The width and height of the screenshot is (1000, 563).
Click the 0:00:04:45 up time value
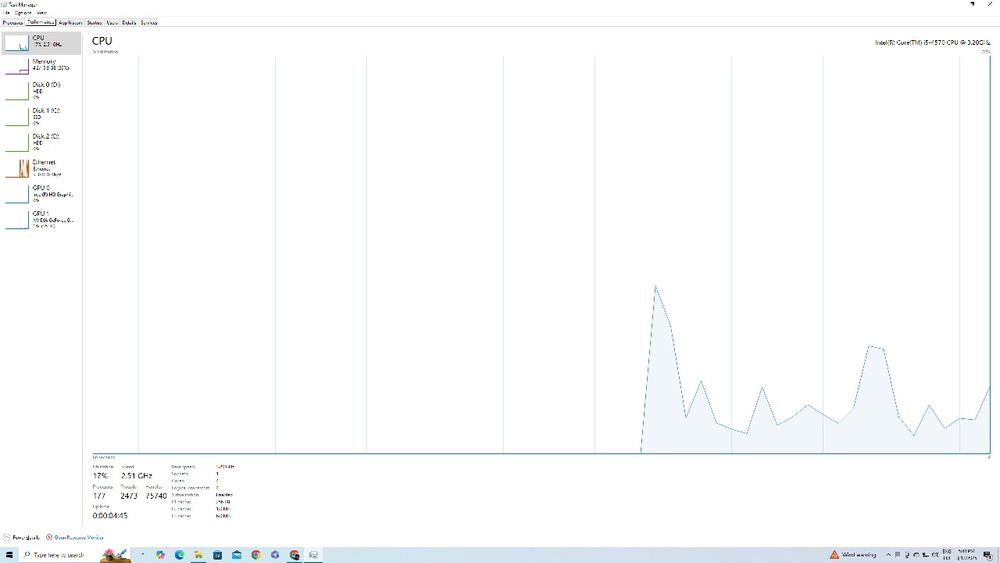pyautogui.click(x=110, y=515)
